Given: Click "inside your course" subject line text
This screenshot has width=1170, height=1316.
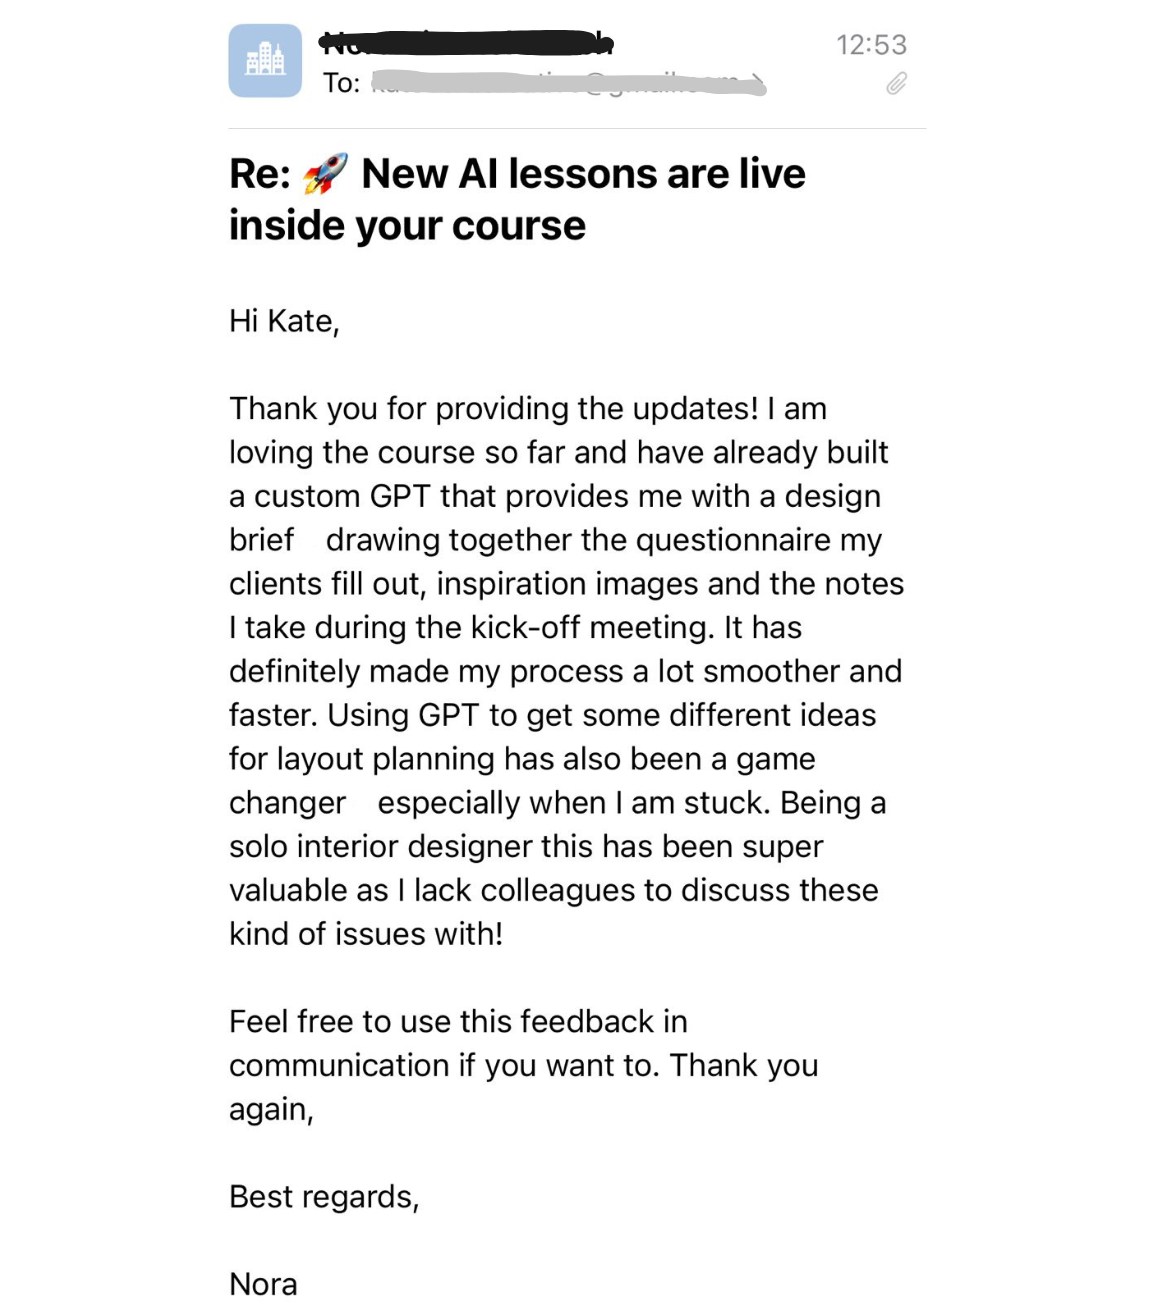Looking at the screenshot, I should click(407, 226).
